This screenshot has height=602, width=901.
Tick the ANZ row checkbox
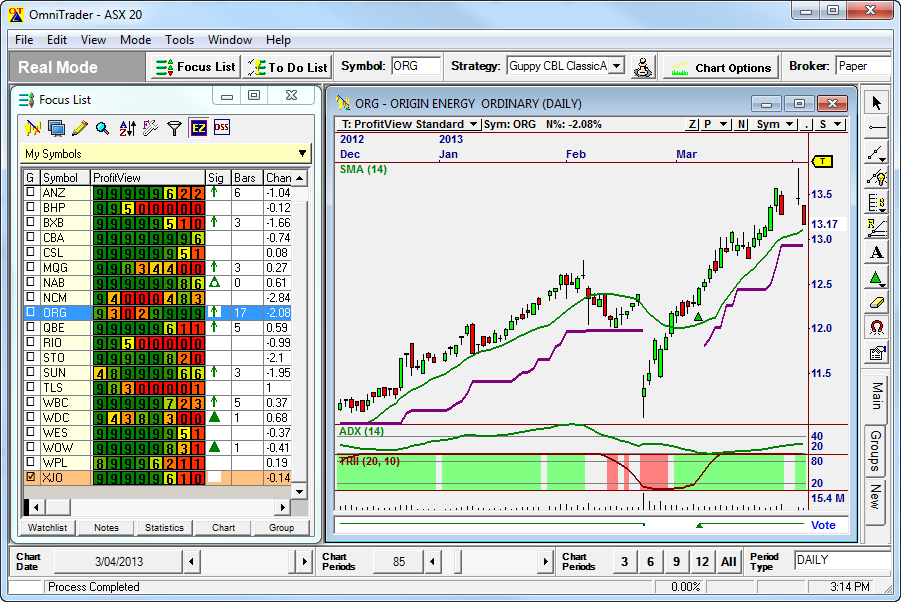pyautogui.click(x=30, y=192)
